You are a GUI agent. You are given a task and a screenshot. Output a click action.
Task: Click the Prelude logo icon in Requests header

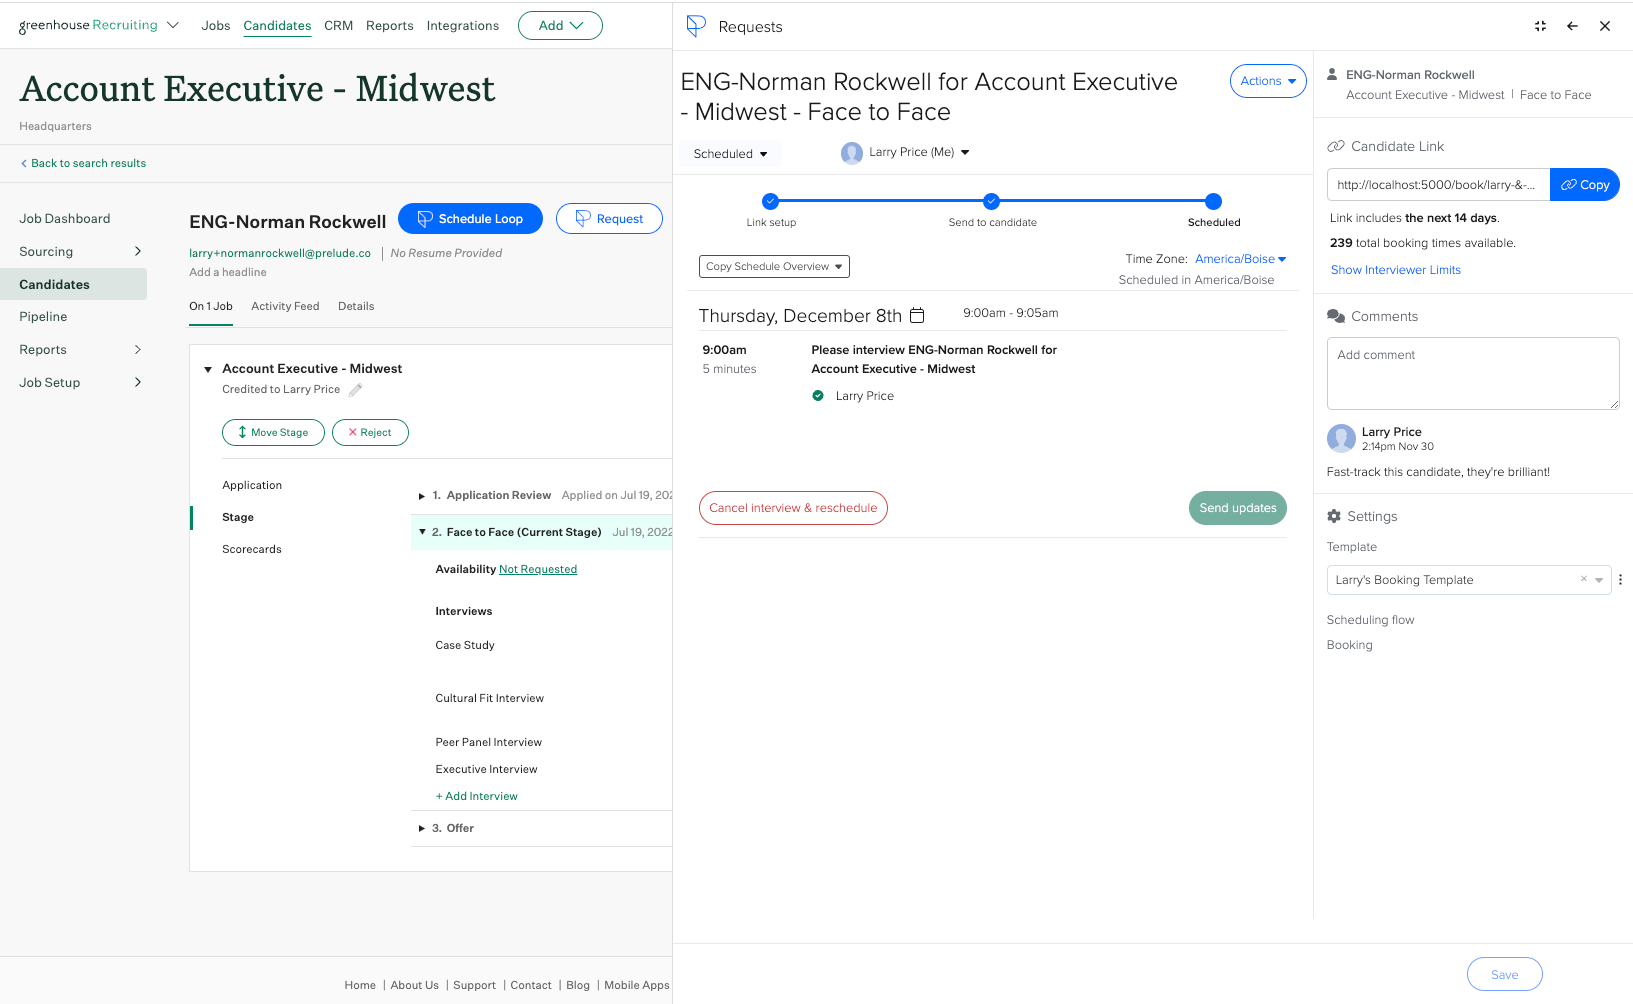pos(697,26)
